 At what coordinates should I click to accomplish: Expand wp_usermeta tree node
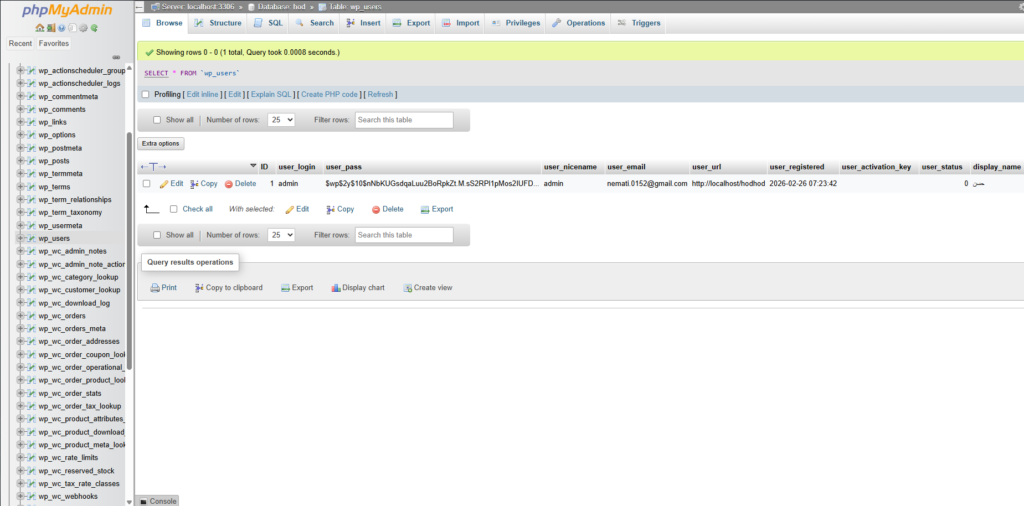point(20,225)
